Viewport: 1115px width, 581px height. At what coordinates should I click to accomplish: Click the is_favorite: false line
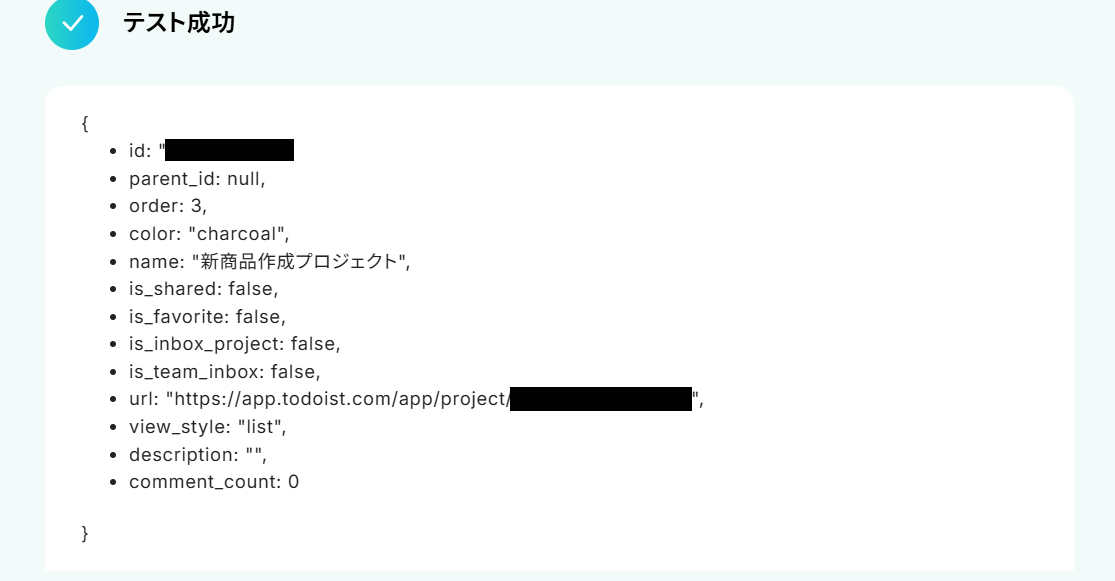pos(207,316)
